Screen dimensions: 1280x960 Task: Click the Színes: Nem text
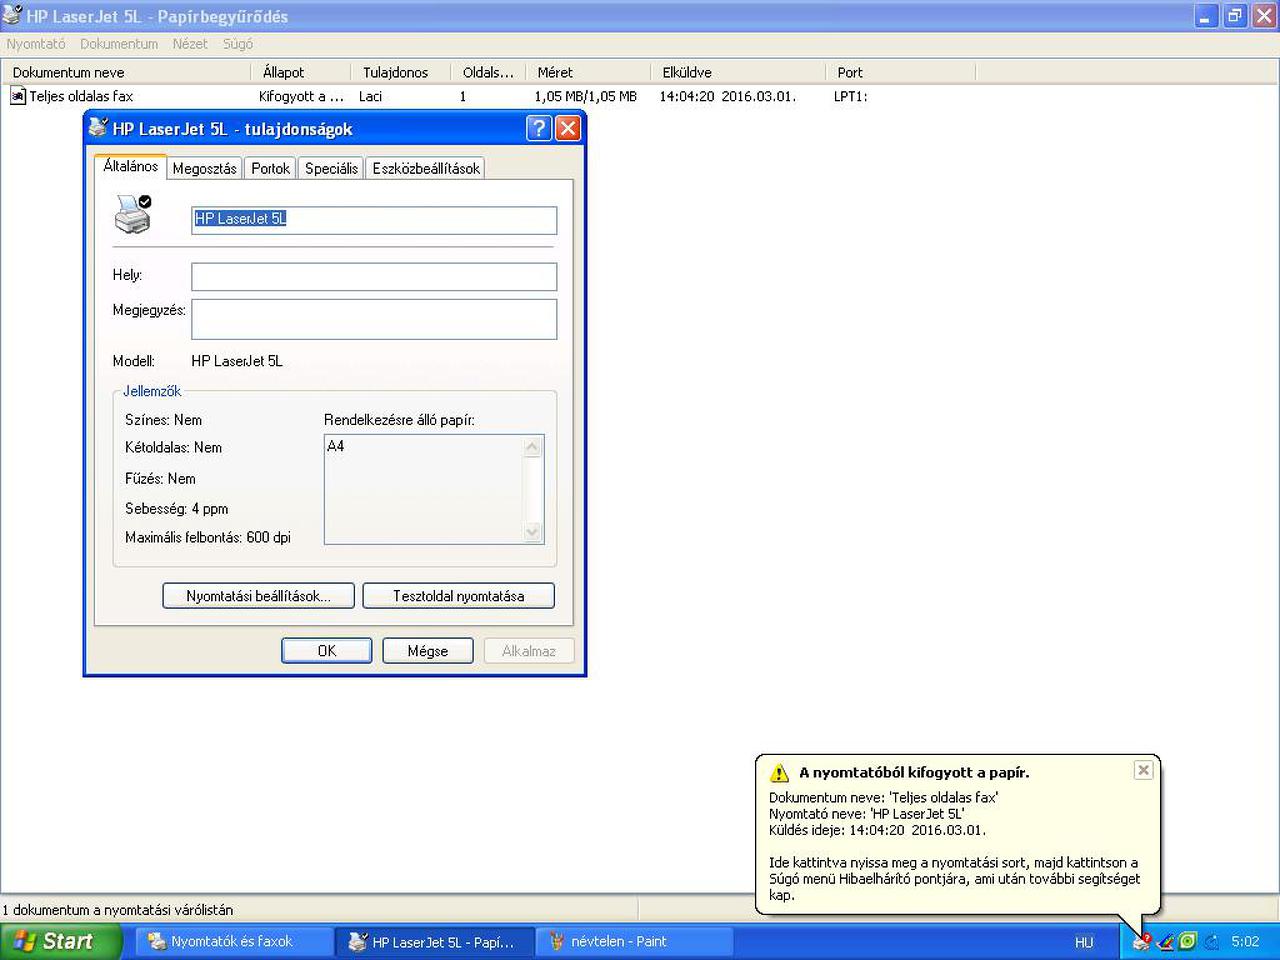pyautogui.click(x=164, y=420)
